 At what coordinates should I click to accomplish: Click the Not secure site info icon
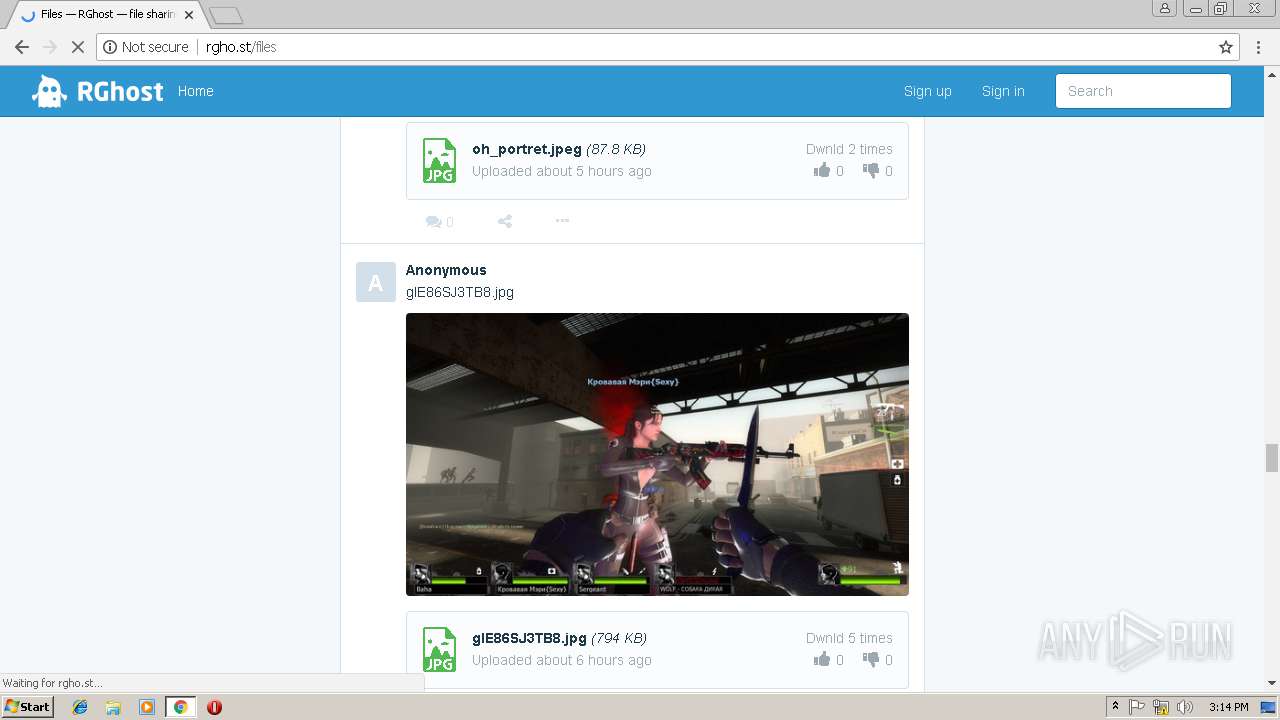pyautogui.click(x=110, y=47)
